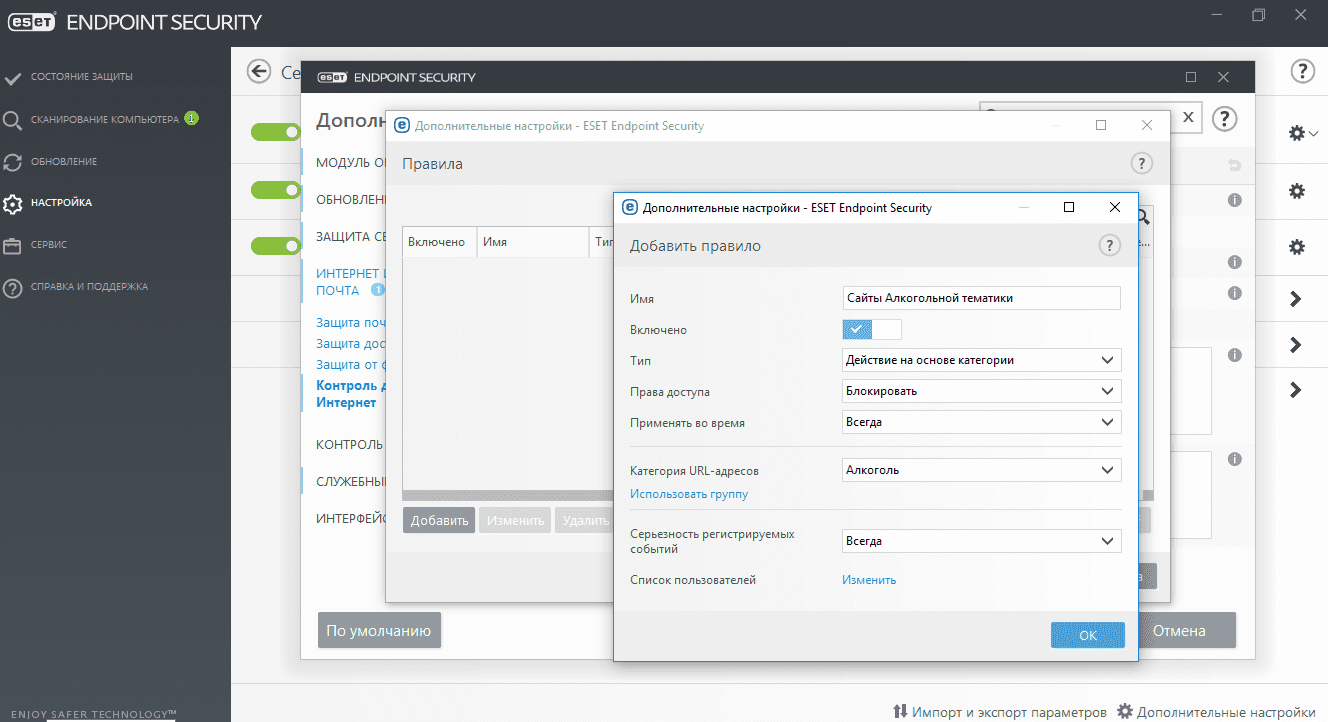Expand the Серьезность регистрируемых событий dropdown
The height and width of the screenshot is (722, 1328).
(982, 541)
